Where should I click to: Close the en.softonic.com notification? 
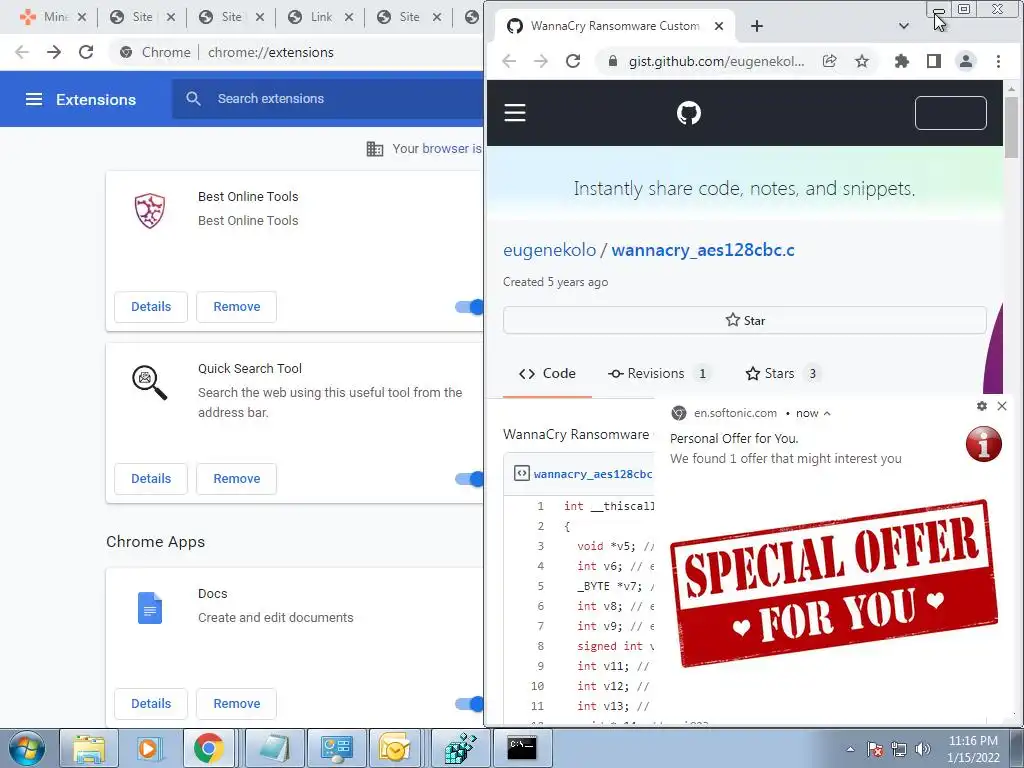point(1002,406)
